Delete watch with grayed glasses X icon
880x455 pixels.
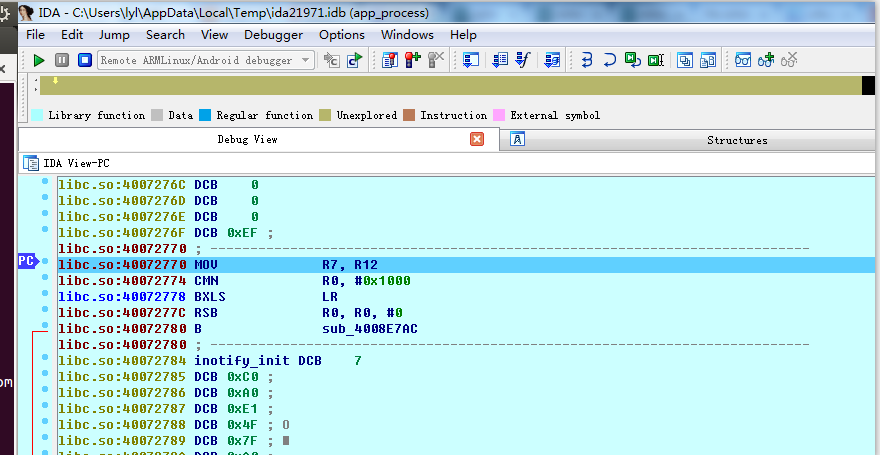click(789, 60)
